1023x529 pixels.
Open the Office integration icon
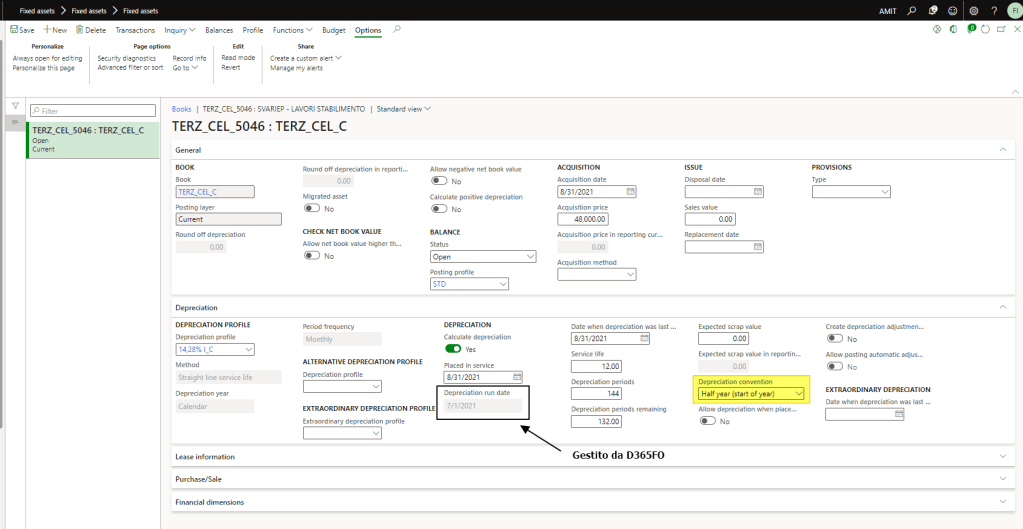point(953,30)
